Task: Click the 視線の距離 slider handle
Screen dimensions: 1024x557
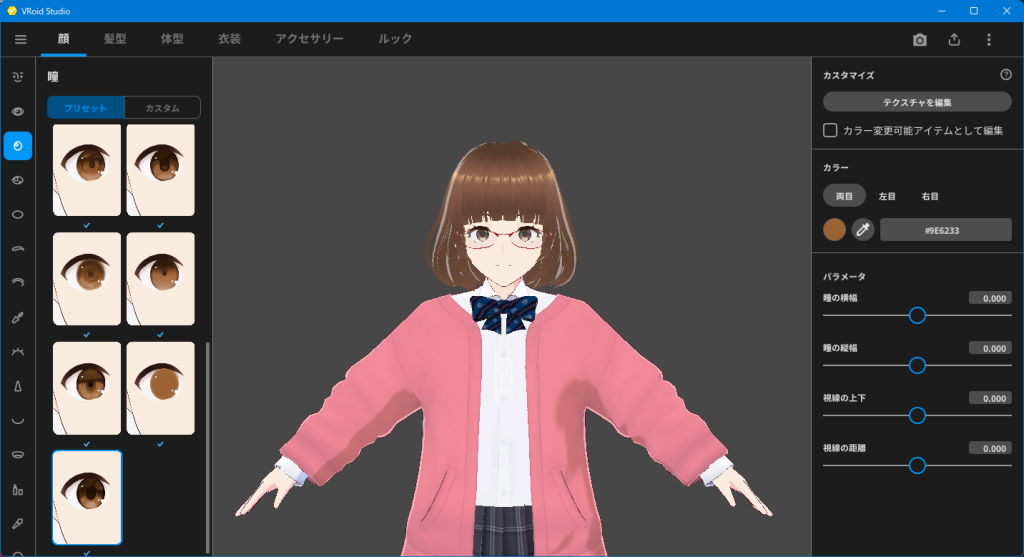Action: (917, 466)
